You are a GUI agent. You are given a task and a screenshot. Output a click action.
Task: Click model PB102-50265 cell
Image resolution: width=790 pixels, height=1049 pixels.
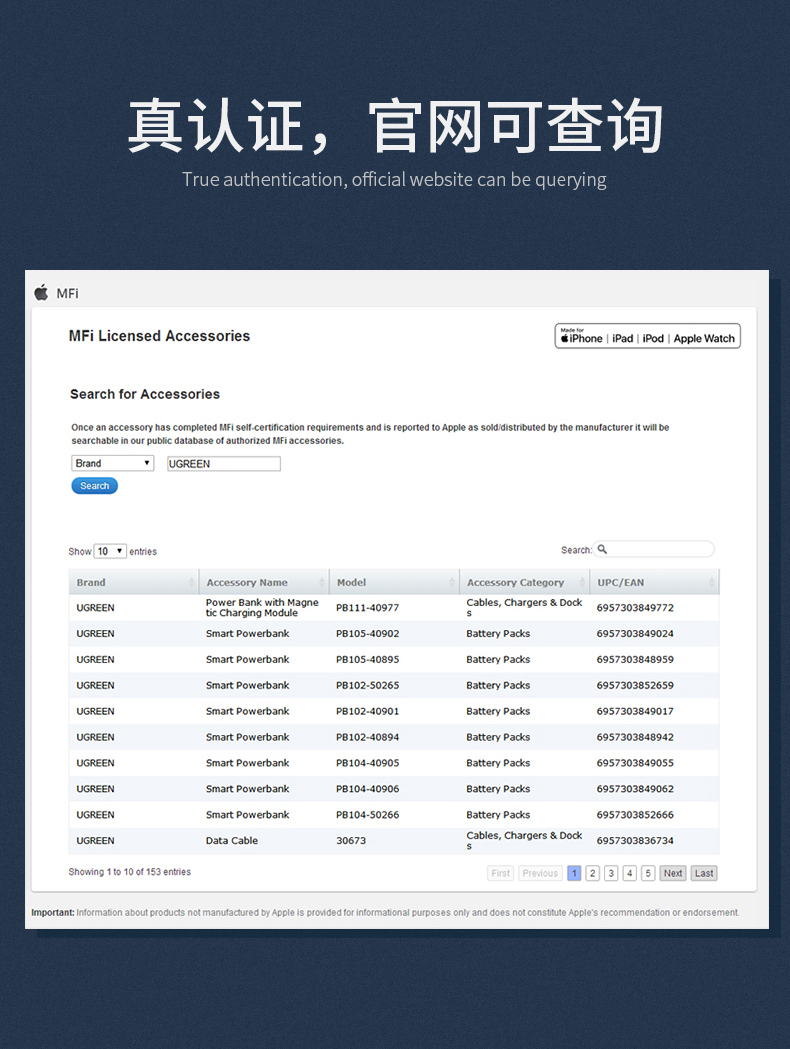[x=367, y=685]
